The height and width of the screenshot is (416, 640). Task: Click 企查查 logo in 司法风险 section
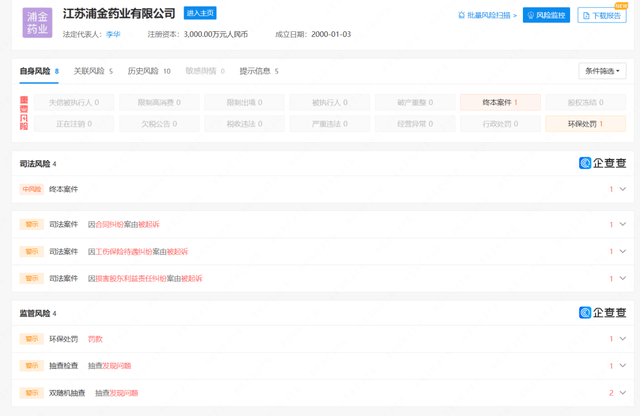[x=603, y=163]
